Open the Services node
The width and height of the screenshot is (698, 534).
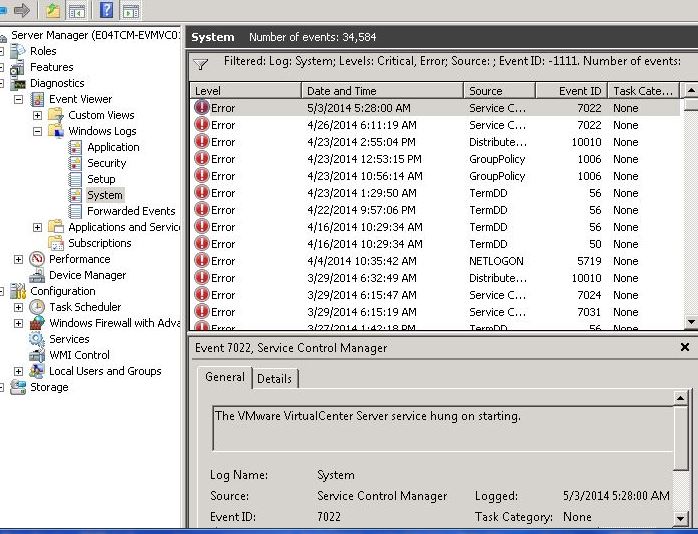click(x=69, y=339)
